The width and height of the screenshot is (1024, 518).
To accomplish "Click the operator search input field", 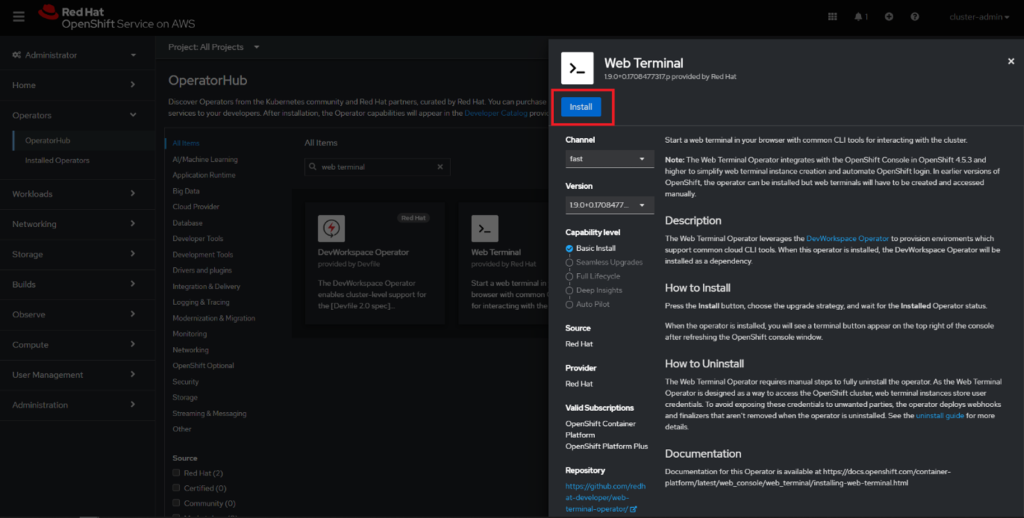I will tap(377, 167).
